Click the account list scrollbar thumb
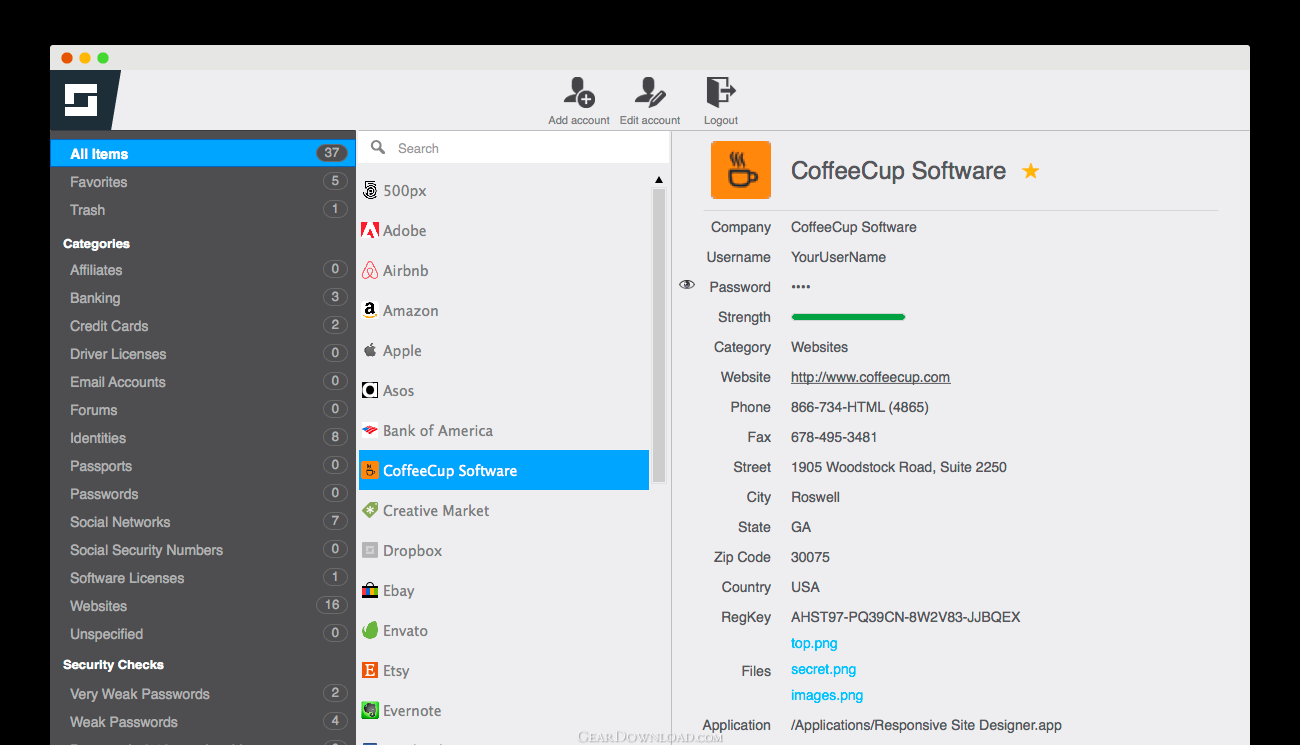 [x=658, y=337]
